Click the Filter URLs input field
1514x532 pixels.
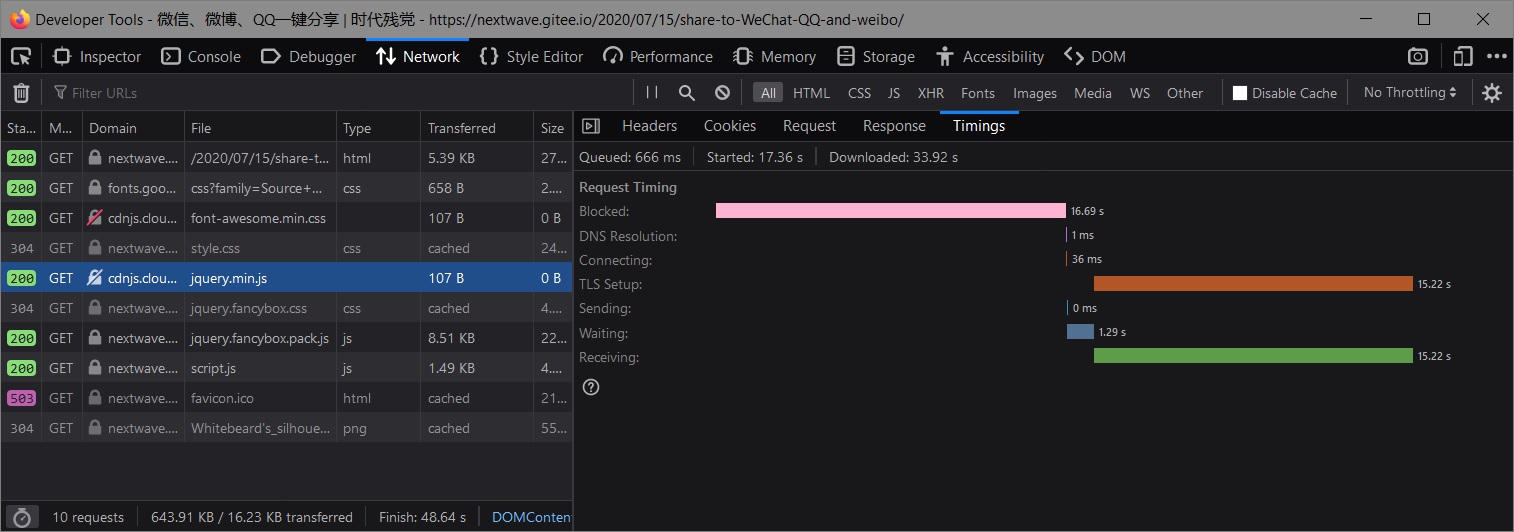click(340, 93)
